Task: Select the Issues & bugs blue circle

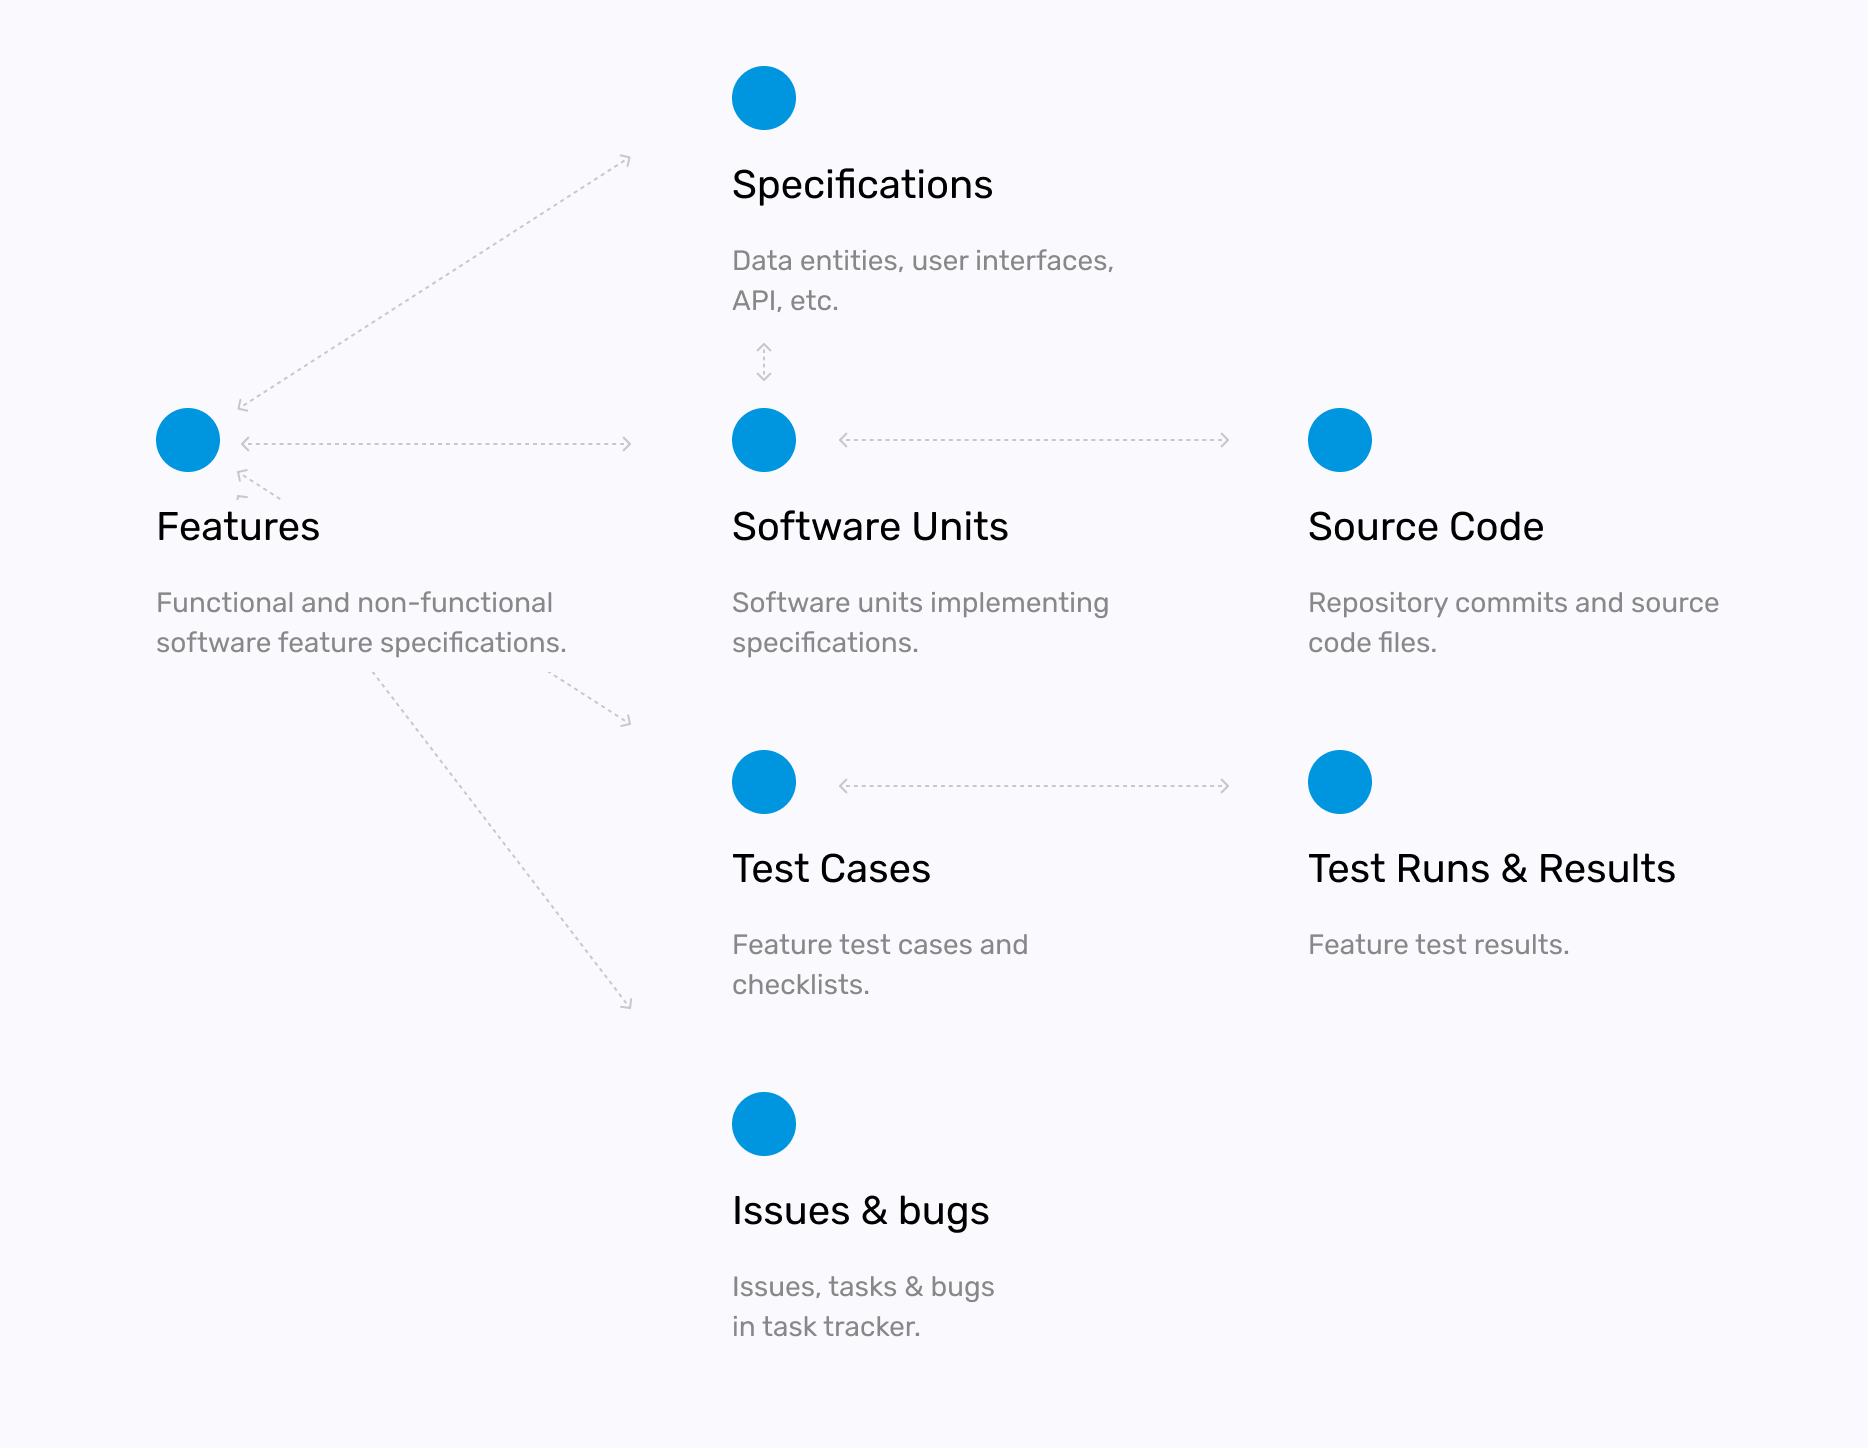Action: pyautogui.click(x=764, y=1124)
